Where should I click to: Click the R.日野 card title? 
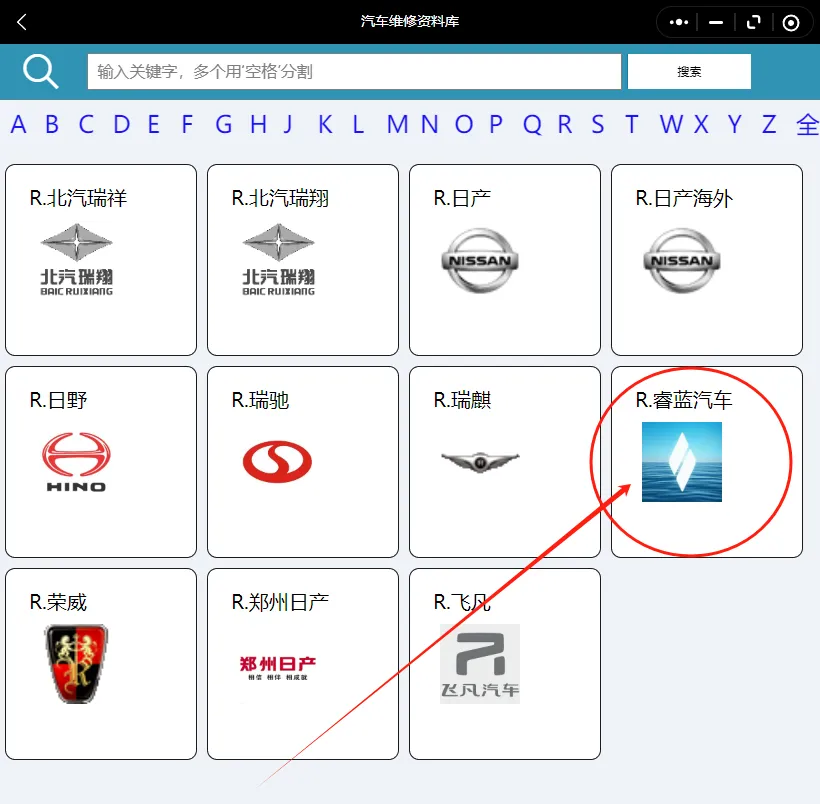pyautogui.click(x=59, y=401)
